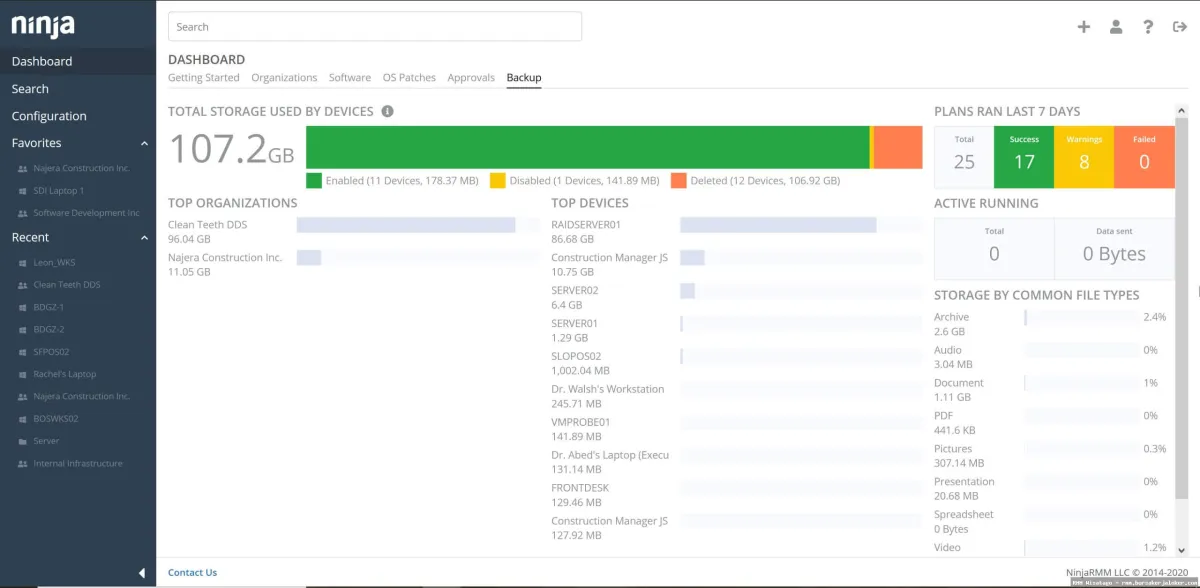Click device icon beside BDGZ-1
This screenshot has height=588, width=1200.
tap(23, 308)
